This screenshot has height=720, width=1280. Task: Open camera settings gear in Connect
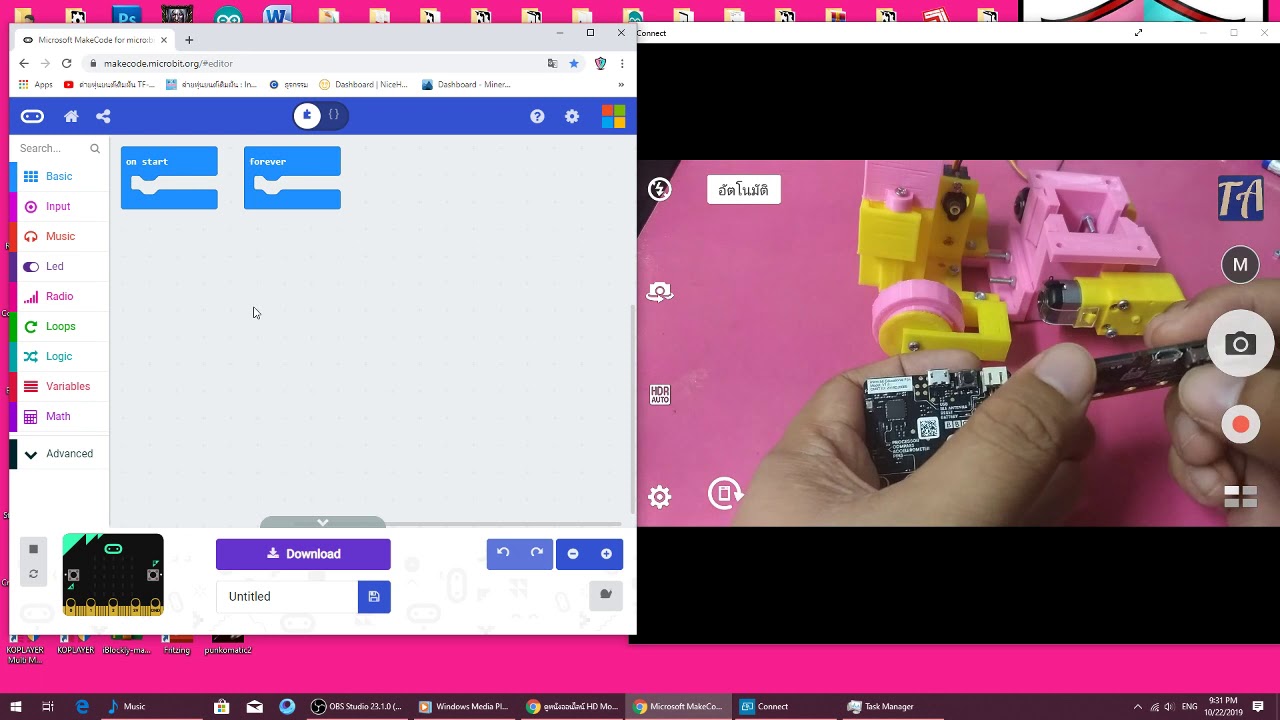coord(660,496)
